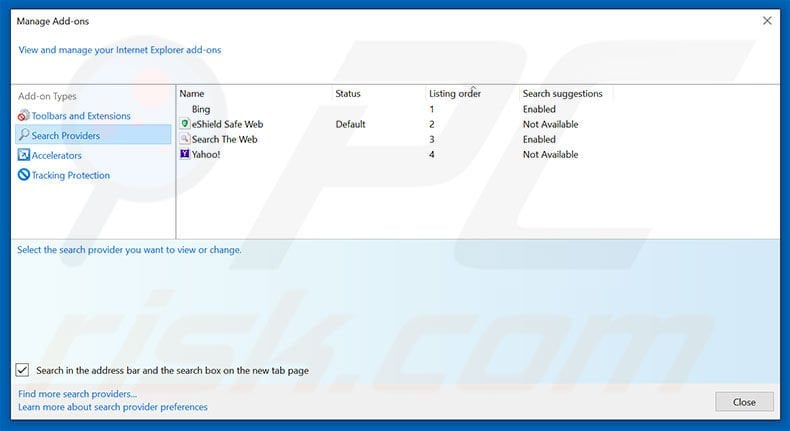Click the Toolbars and Extensions icon
The image size is (790, 431).
[23, 115]
